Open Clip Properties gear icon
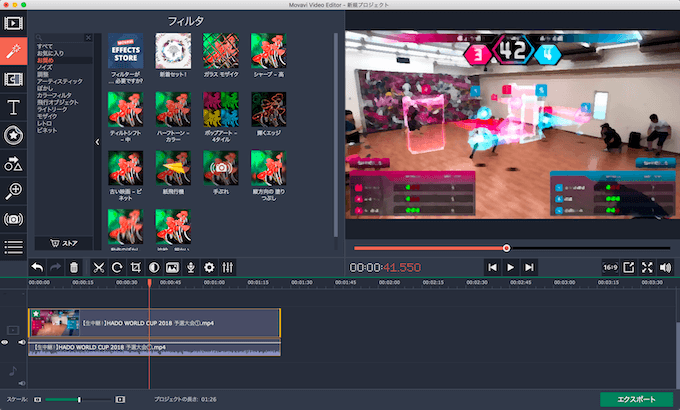Screen dimensions: 680x410 click(x=209, y=268)
